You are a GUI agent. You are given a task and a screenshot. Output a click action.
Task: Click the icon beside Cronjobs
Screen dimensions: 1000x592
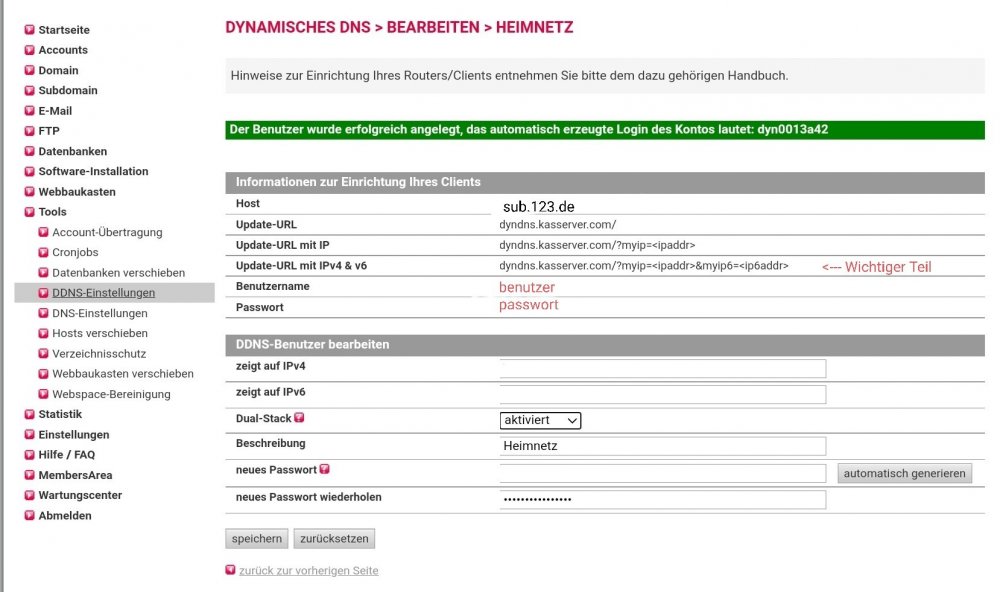(43, 252)
